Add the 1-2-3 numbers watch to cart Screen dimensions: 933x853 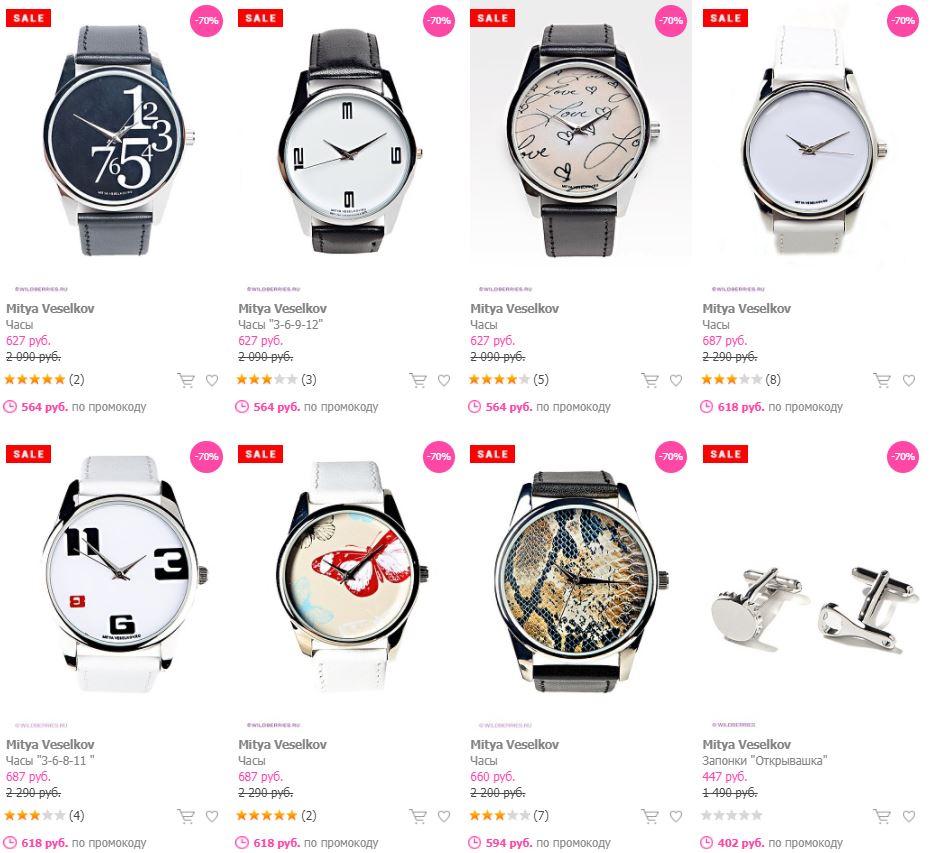click(186, 380)
